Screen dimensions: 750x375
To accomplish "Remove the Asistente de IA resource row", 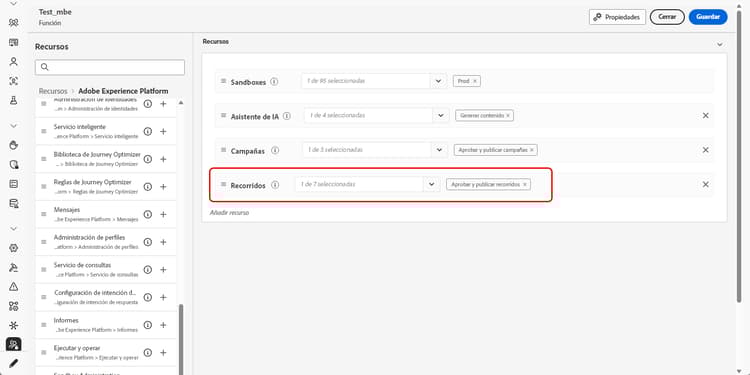I will coord(706,116).
